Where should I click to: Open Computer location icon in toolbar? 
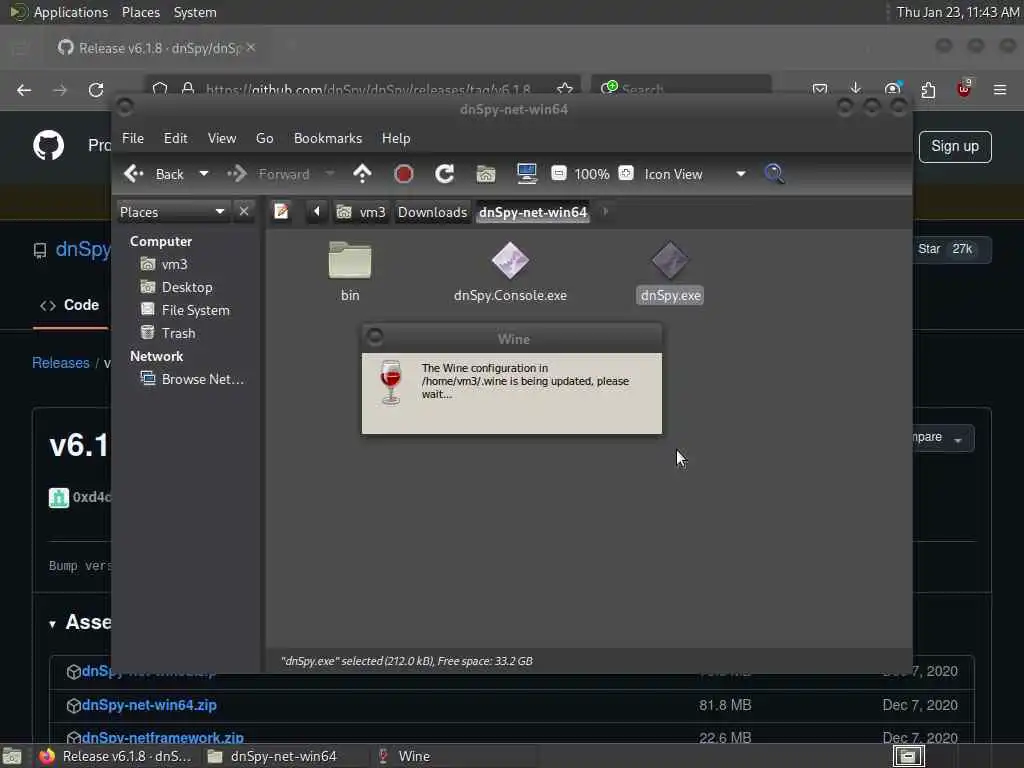click(526, 174)
